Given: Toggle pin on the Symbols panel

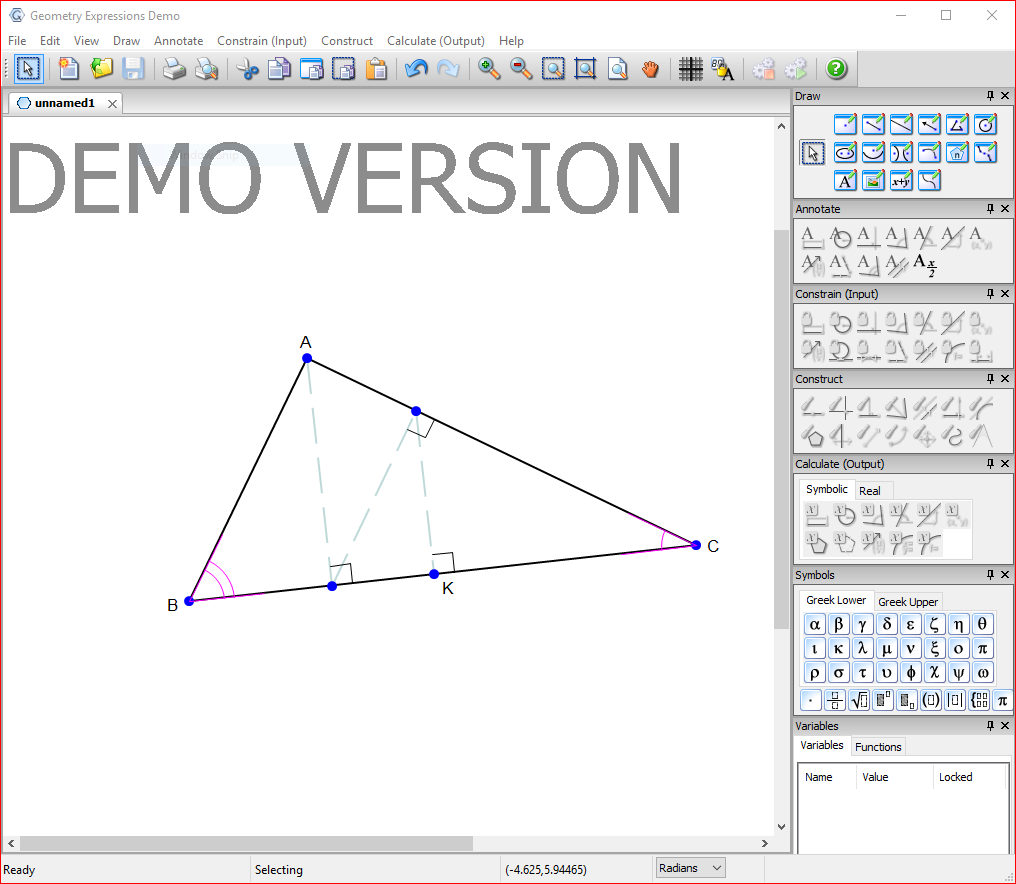Looking at the screenshot, I should click(x=990, y=575).
